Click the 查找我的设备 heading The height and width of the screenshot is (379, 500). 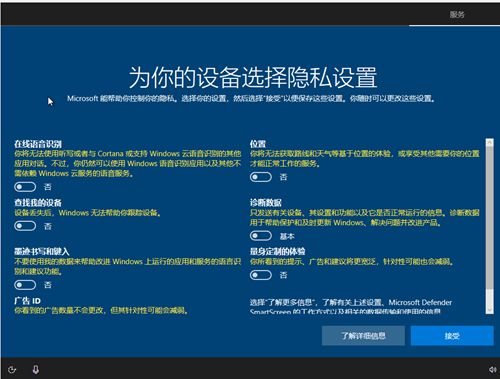click(38, 202)
